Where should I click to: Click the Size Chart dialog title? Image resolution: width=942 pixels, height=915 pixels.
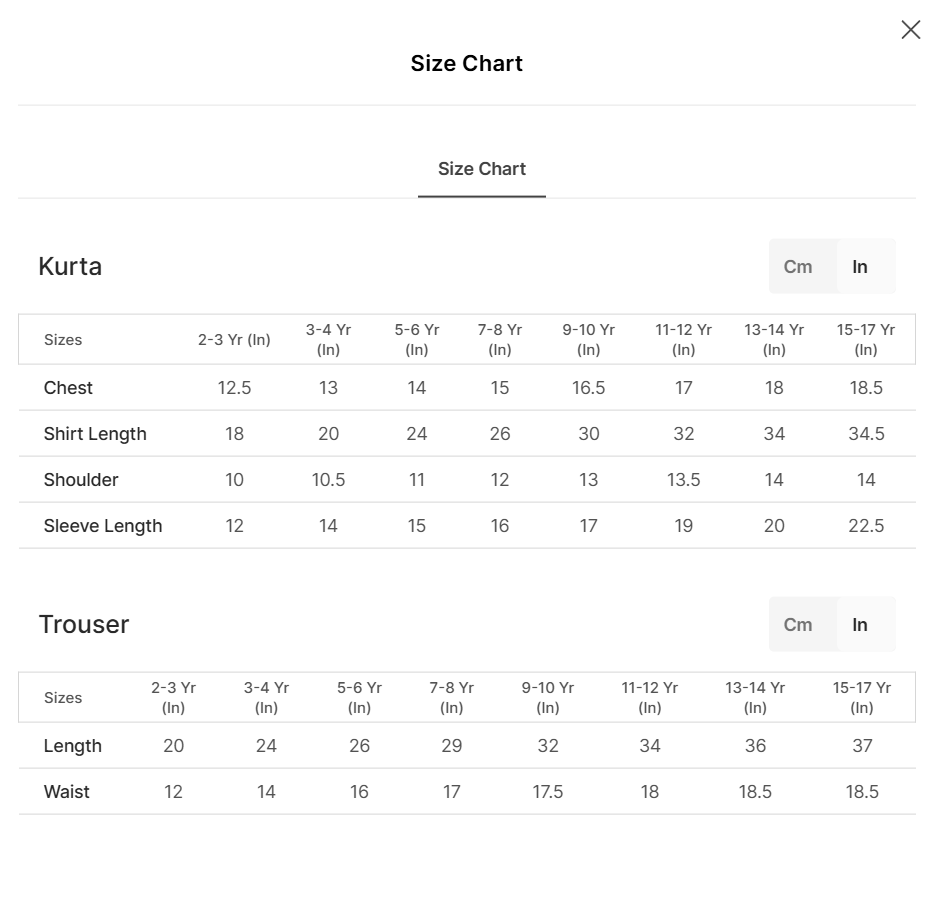467,64
